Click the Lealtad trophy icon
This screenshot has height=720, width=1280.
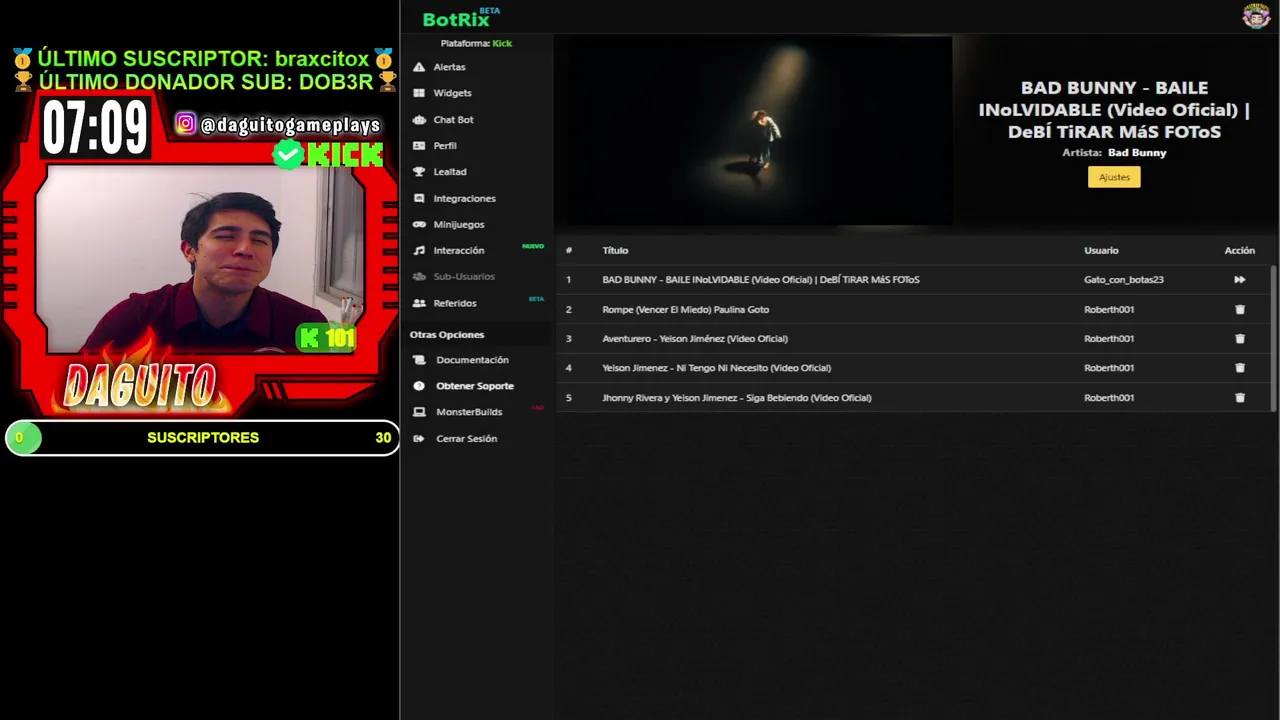point(419,172)
